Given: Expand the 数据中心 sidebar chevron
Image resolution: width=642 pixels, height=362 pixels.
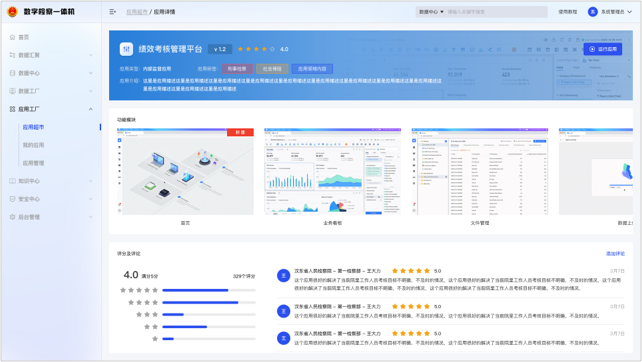Looking at the screenshot, I should coord(90,73).
